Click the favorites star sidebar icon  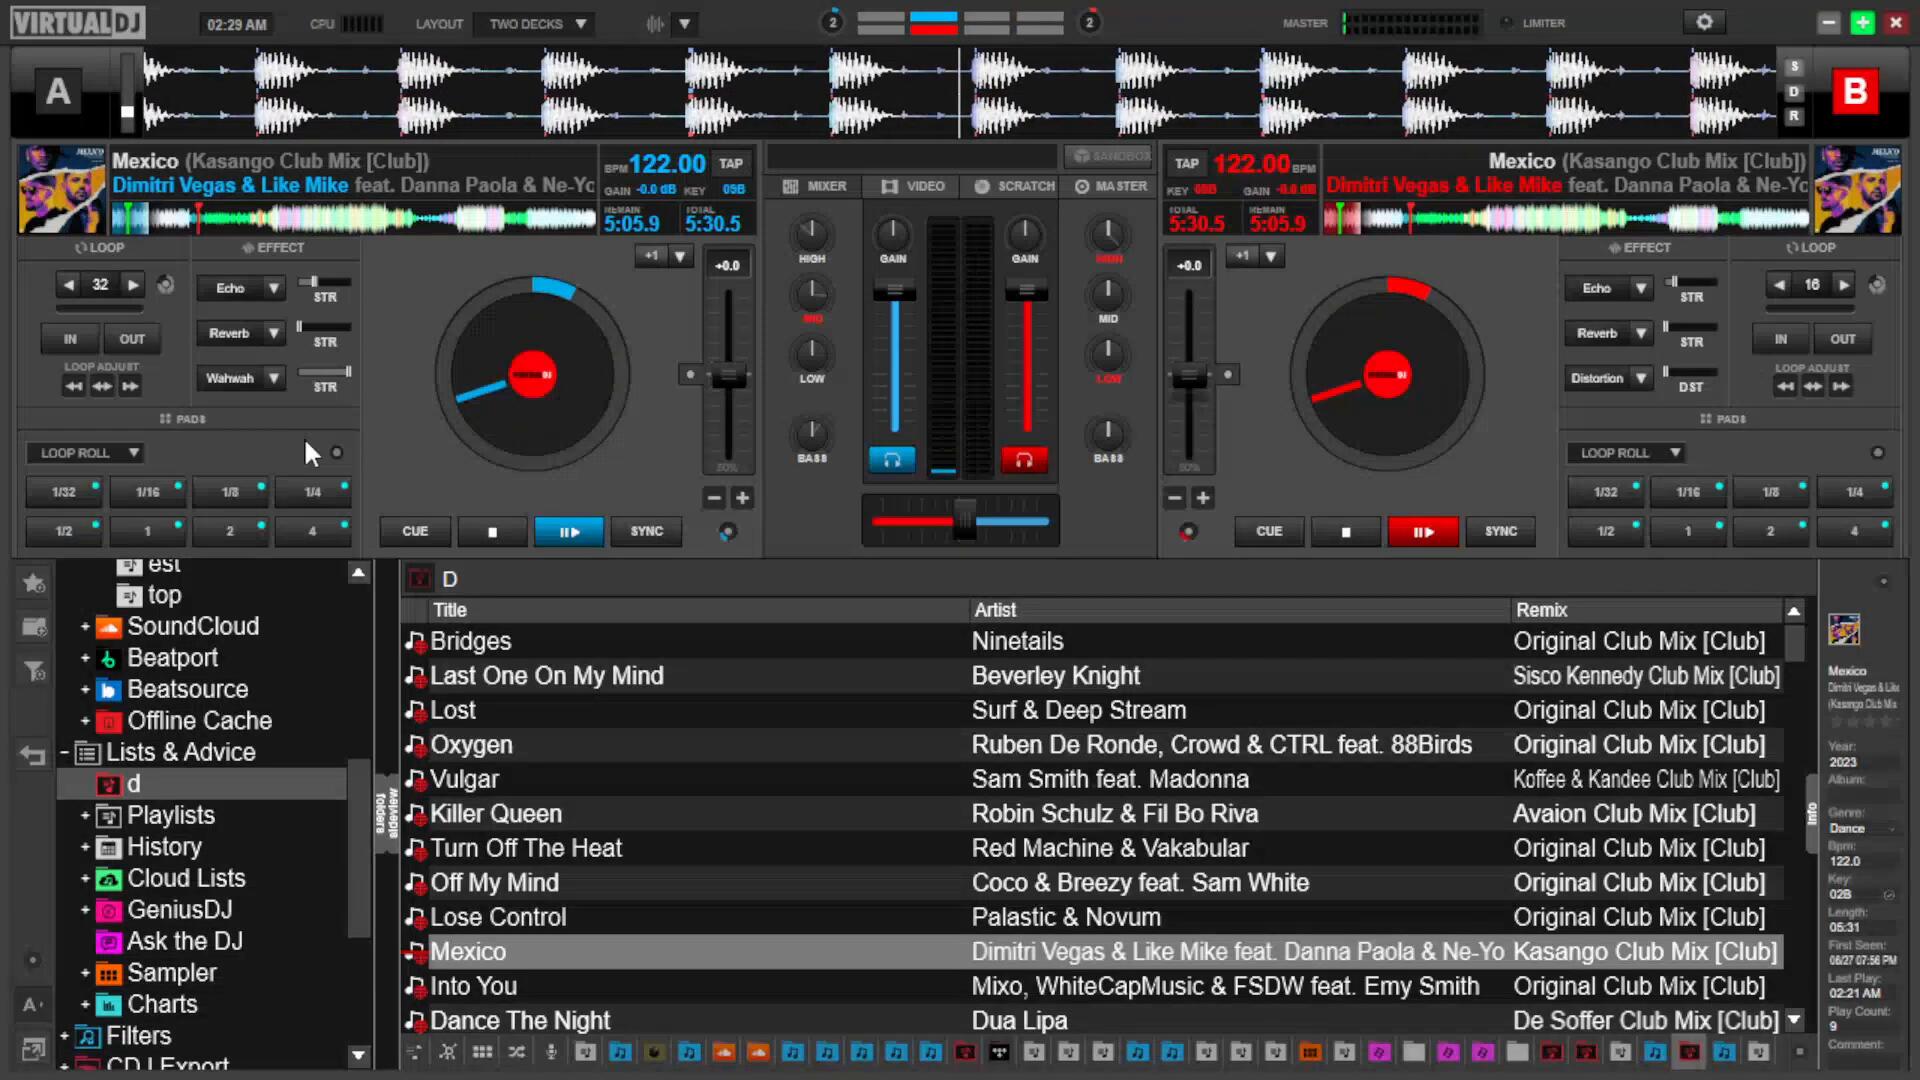tap(33, 583)
